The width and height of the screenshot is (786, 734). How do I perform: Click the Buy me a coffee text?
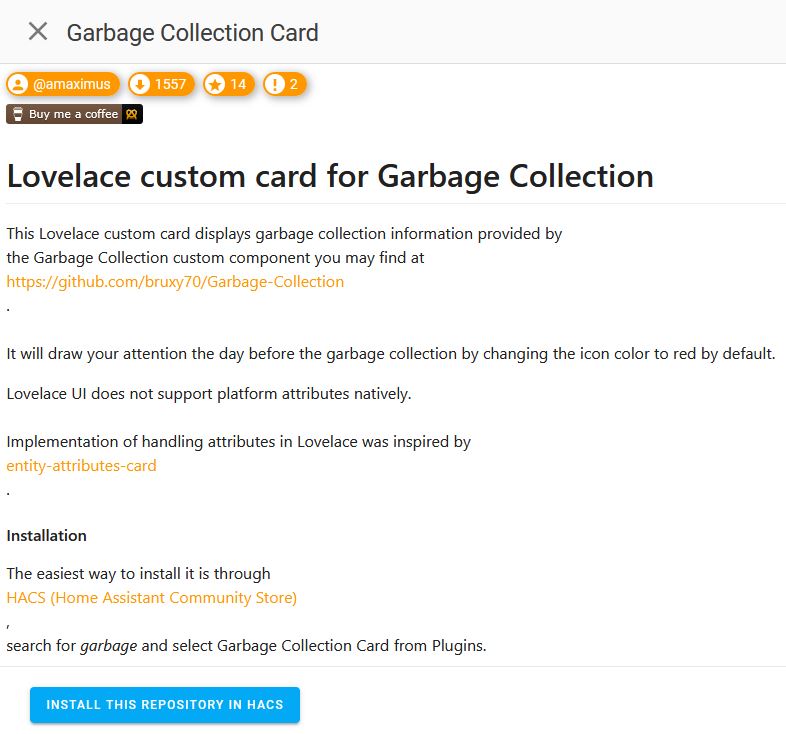pyautogui.click(x=73, y=114)
